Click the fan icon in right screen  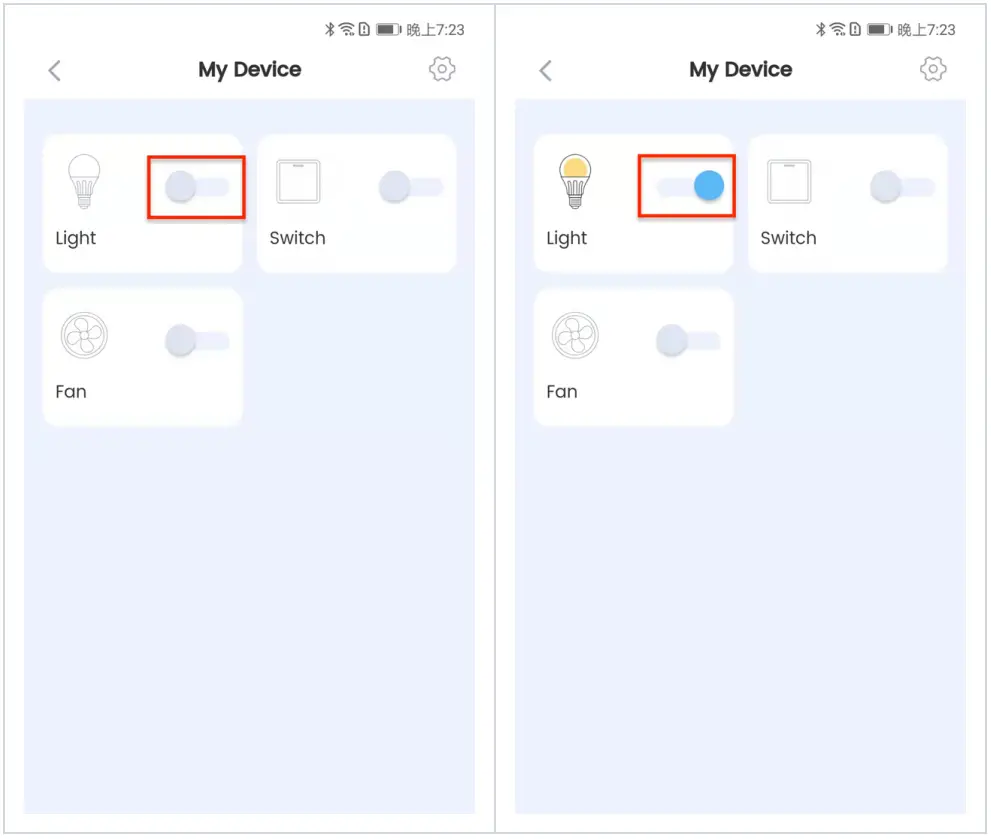click(575, 335)
